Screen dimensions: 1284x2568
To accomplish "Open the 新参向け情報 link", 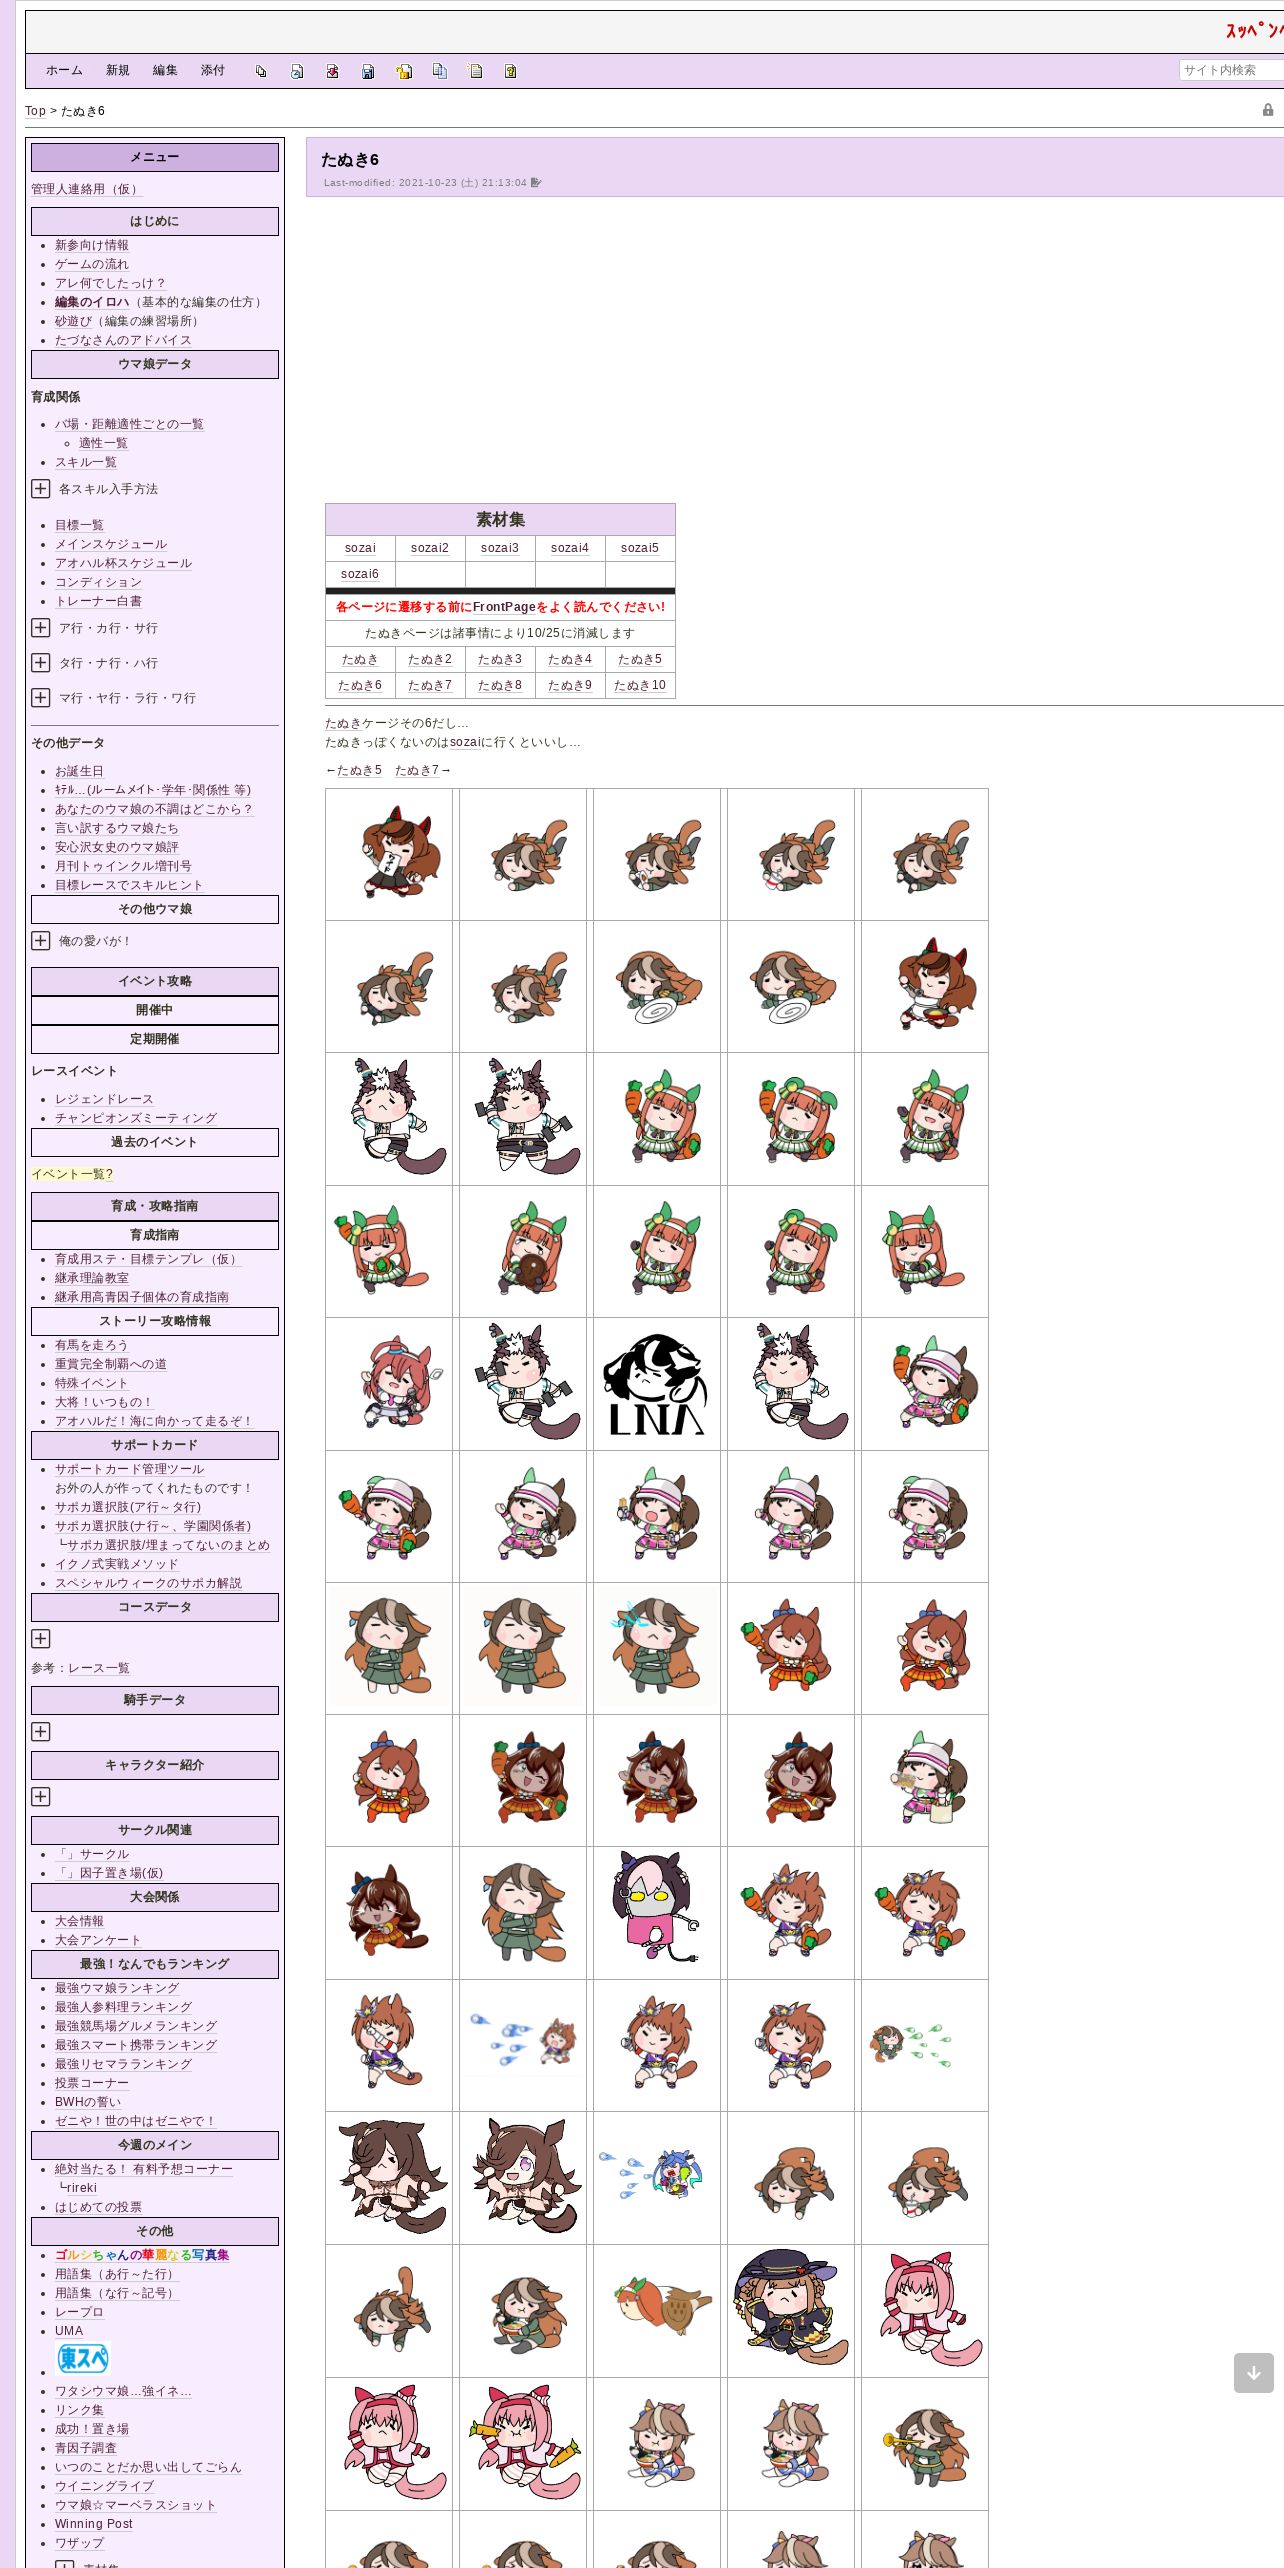I will 92,245.
